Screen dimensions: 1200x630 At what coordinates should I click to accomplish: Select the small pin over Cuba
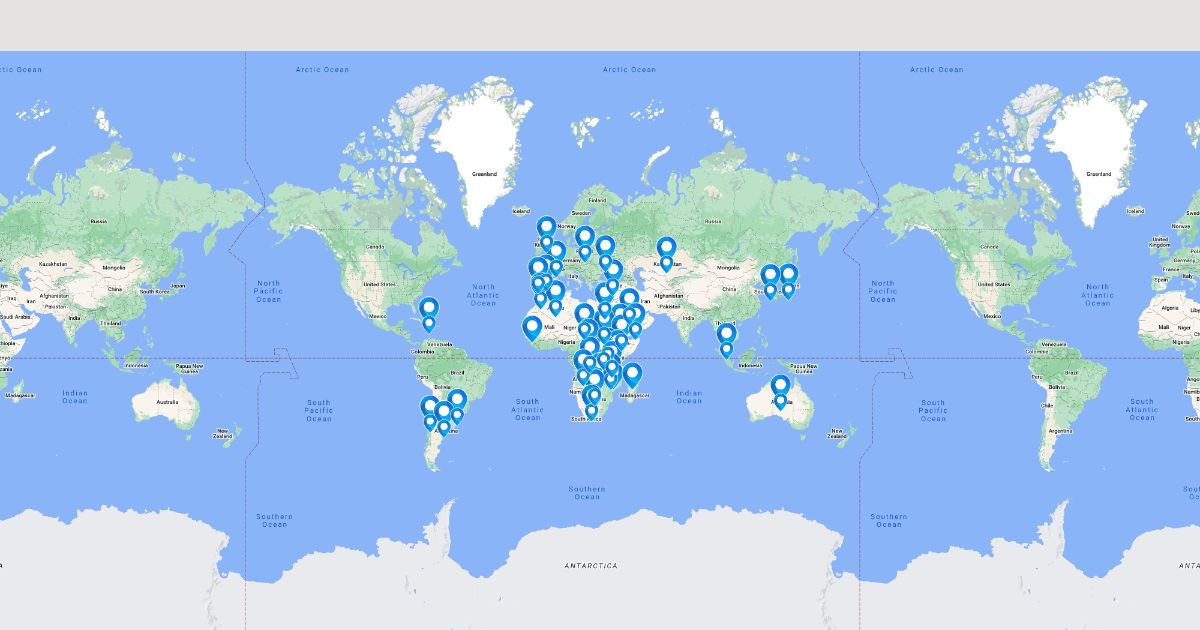click(429, 324)
